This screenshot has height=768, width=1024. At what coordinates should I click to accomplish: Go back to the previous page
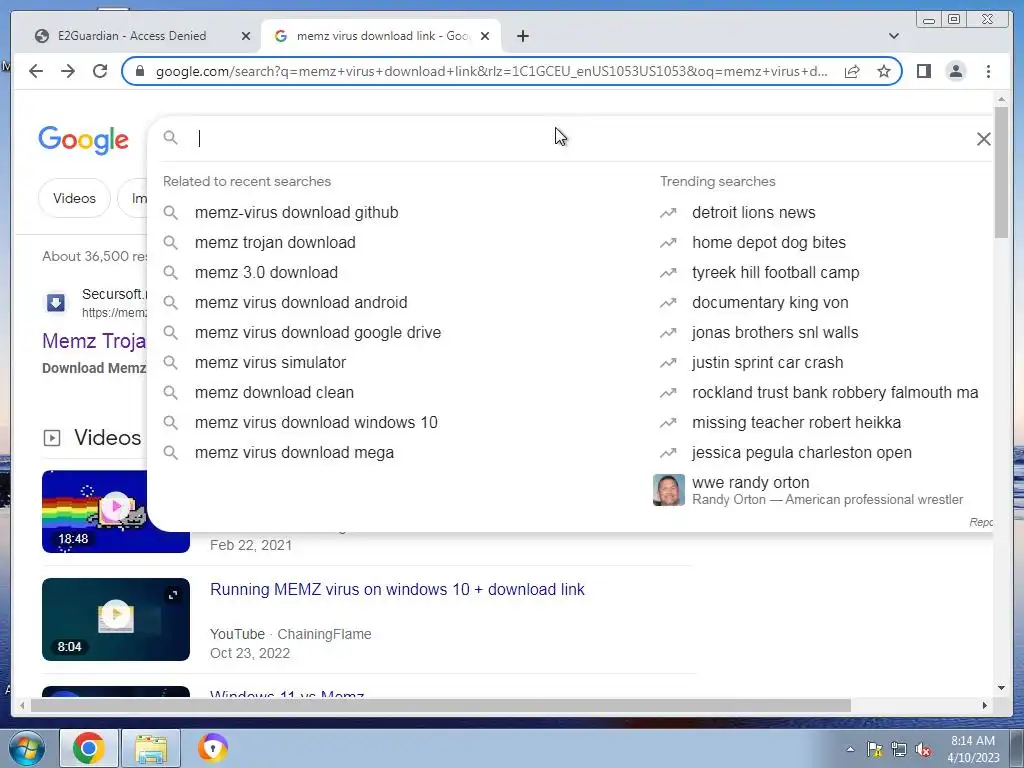pos(36,71)
